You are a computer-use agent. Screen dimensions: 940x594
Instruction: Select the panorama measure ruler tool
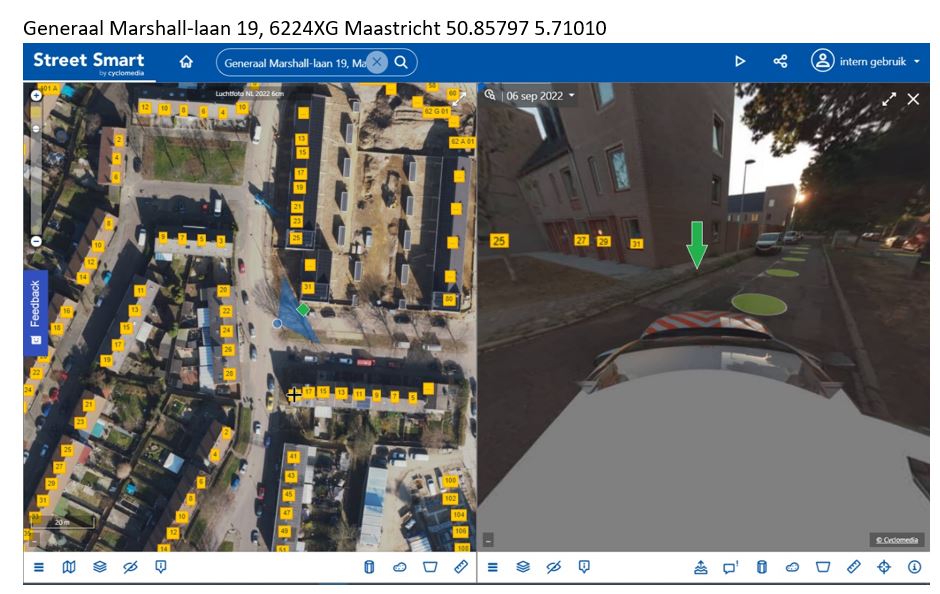coord(853,567)
